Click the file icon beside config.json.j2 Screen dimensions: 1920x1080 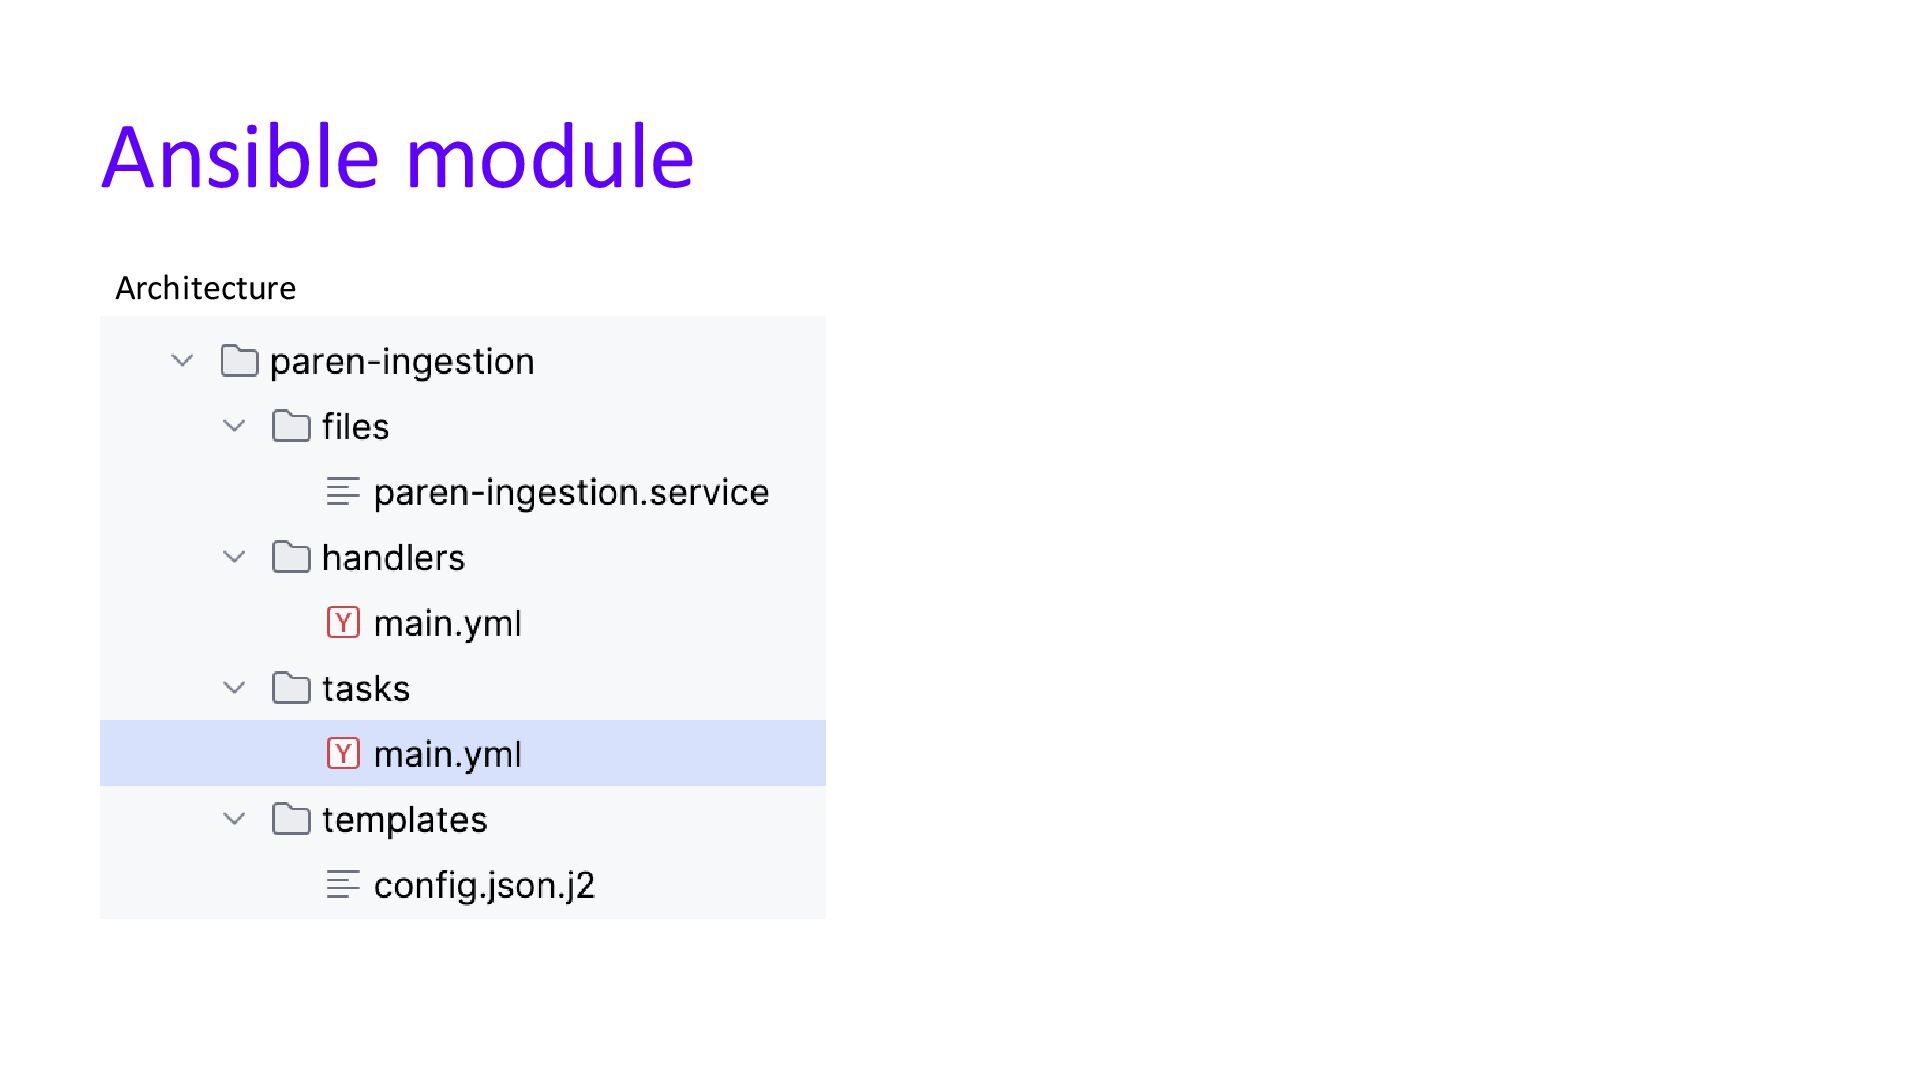coord(343,885)
